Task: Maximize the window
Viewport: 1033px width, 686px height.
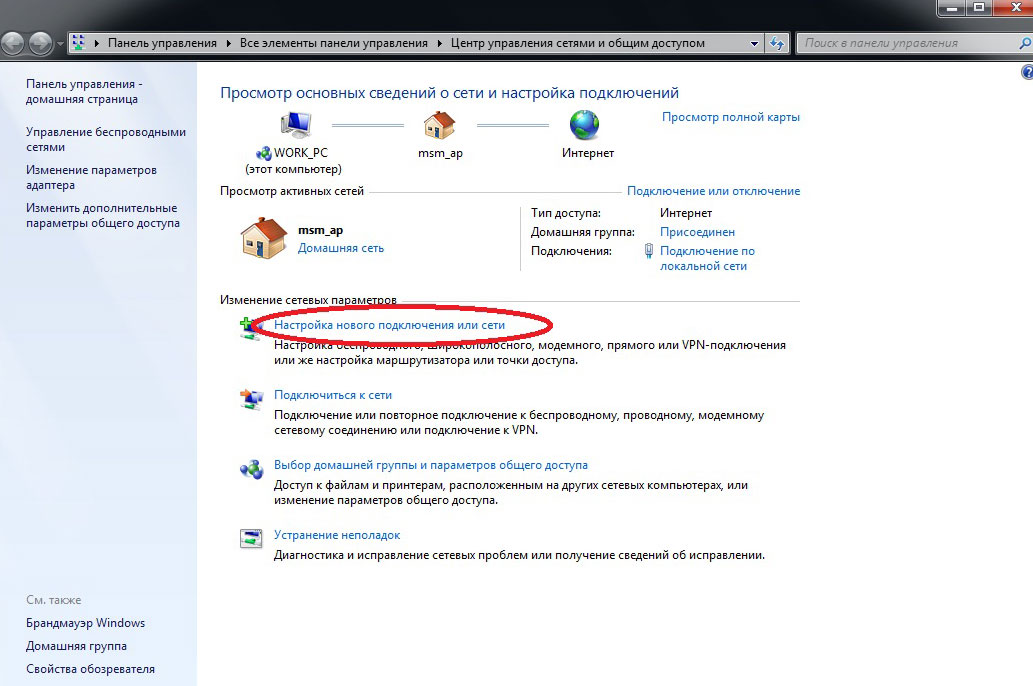Action: tap(980, 7)
